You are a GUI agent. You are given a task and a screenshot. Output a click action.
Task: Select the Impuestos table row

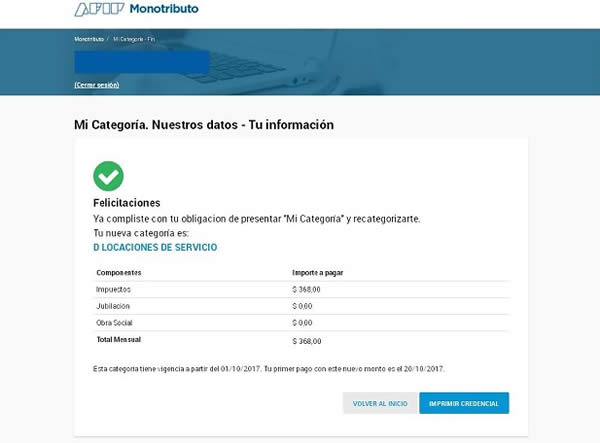pyautogui.click(x=301, y=290)
